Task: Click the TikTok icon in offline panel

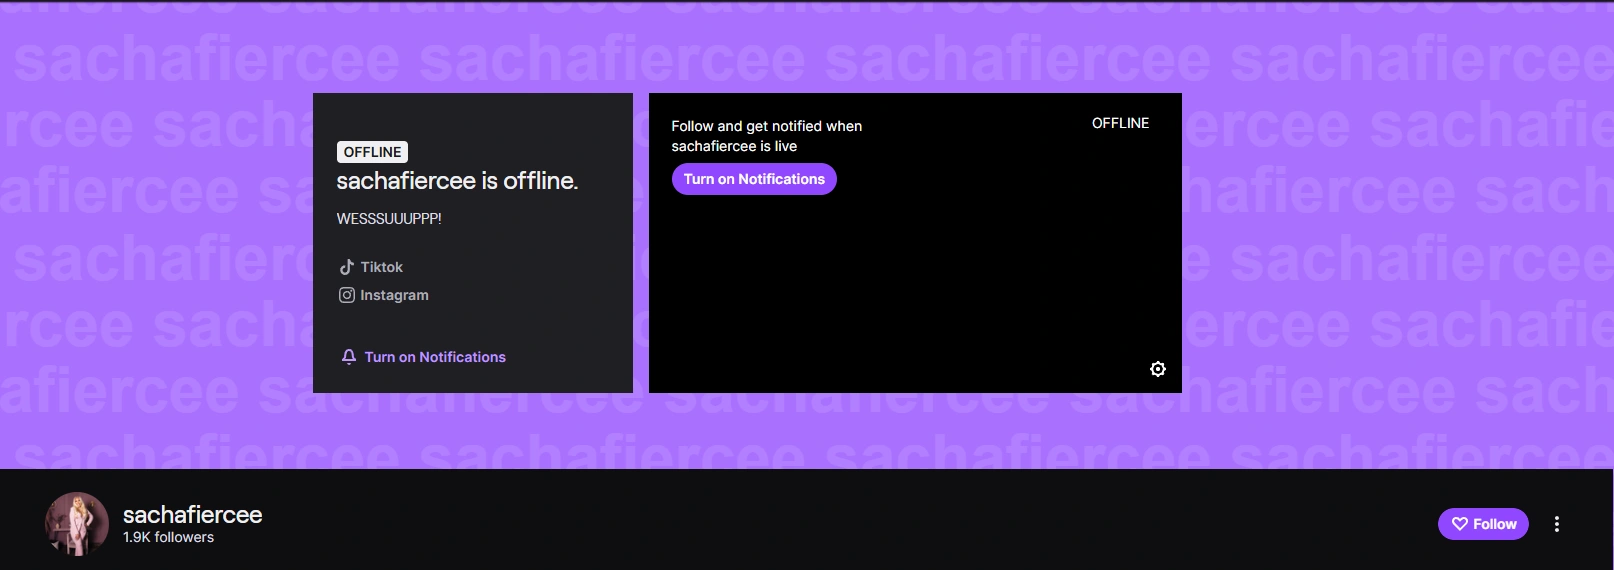Action: point(347,267)
